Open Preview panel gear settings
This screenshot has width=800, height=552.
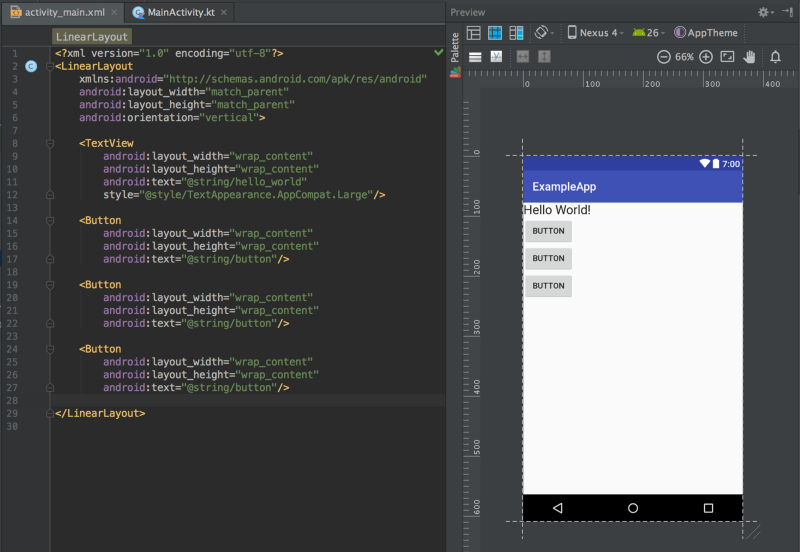765,12
